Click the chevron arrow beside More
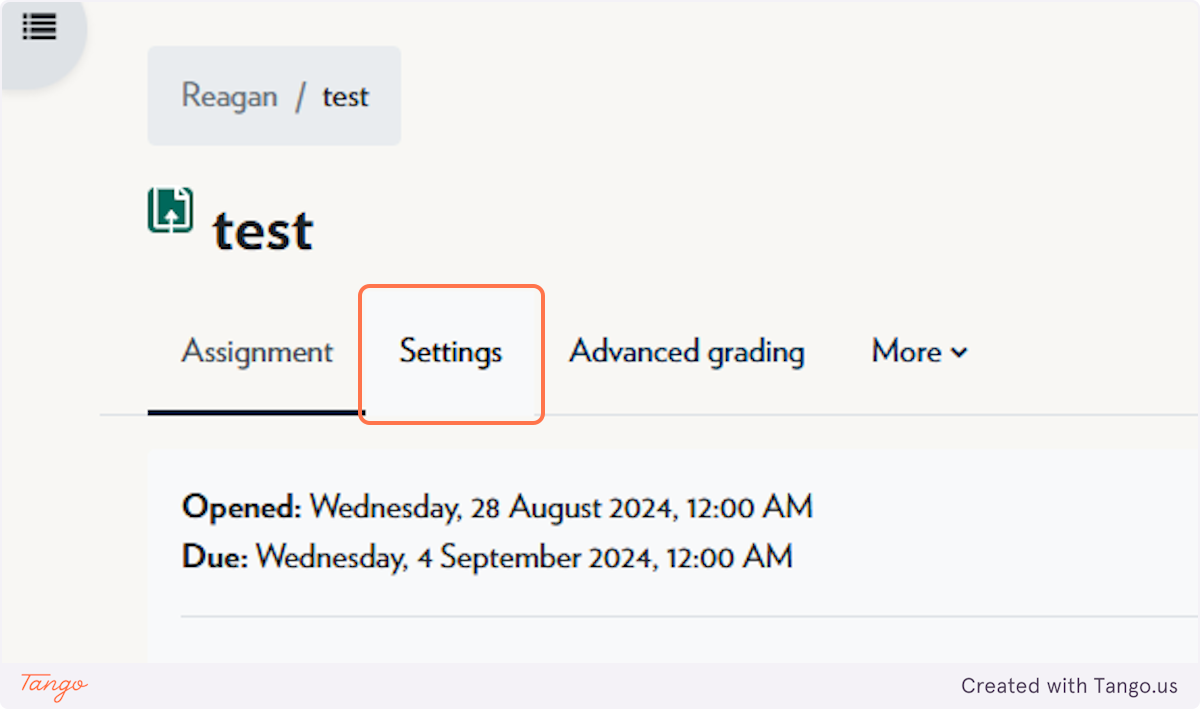Screen dimensions: 1200x709 click(959, 353)
